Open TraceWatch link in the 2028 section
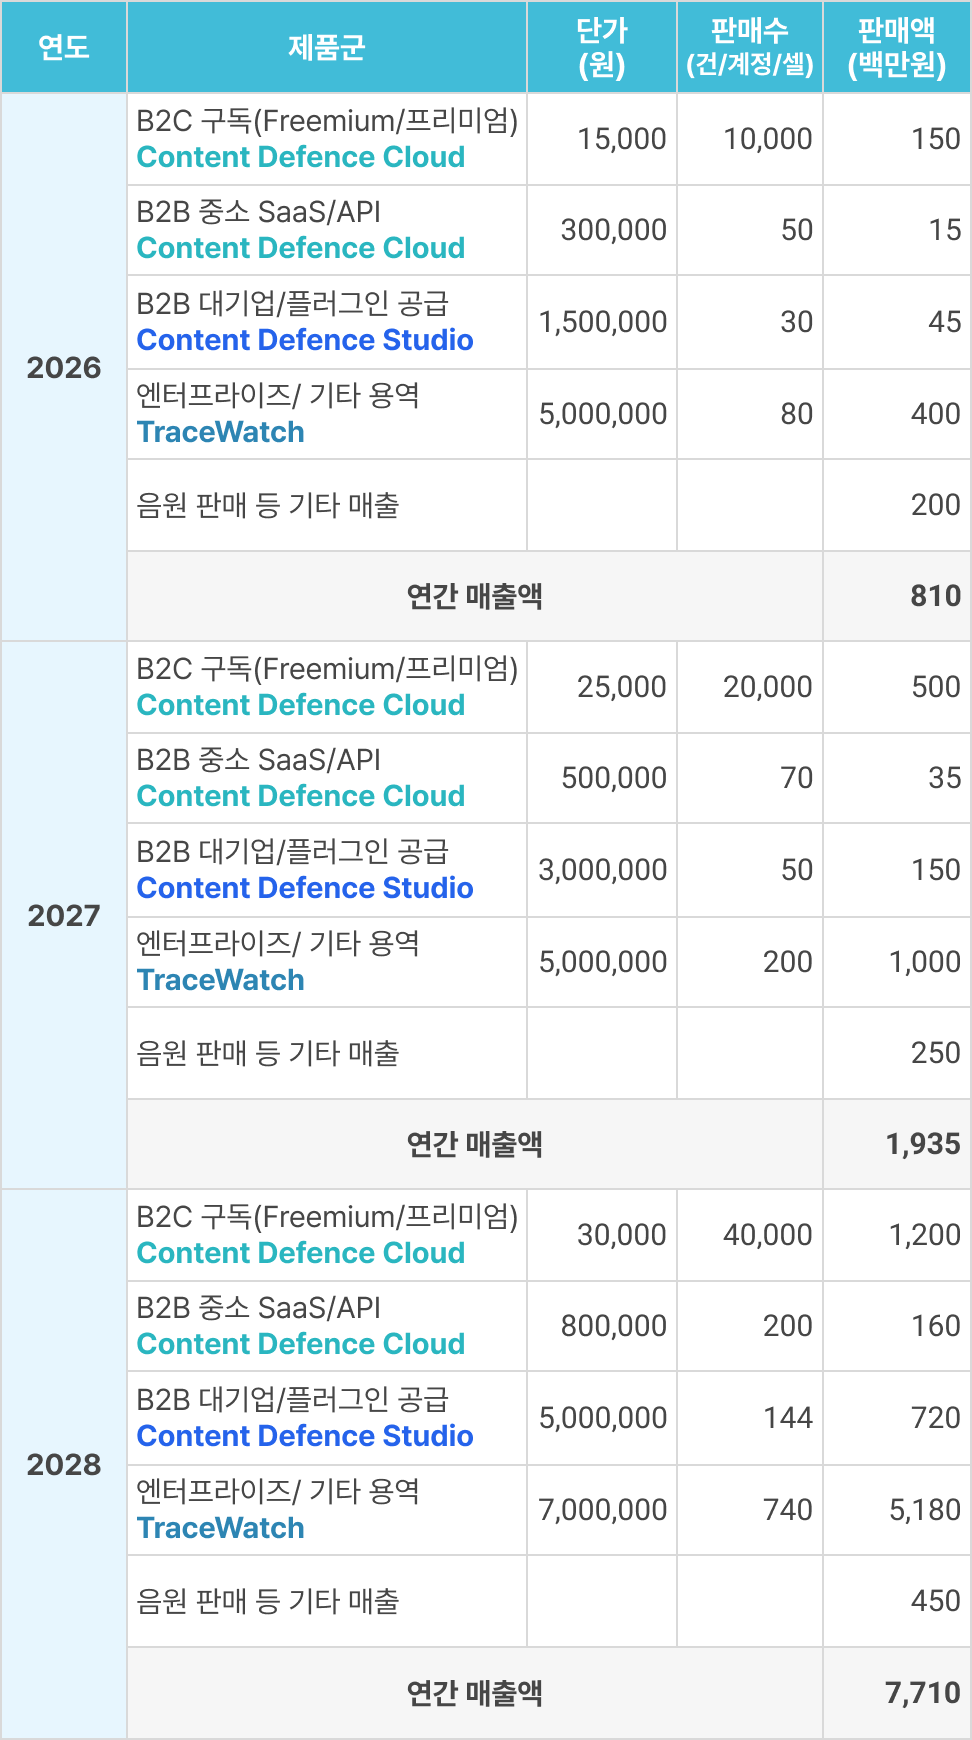 (221, 1528)
